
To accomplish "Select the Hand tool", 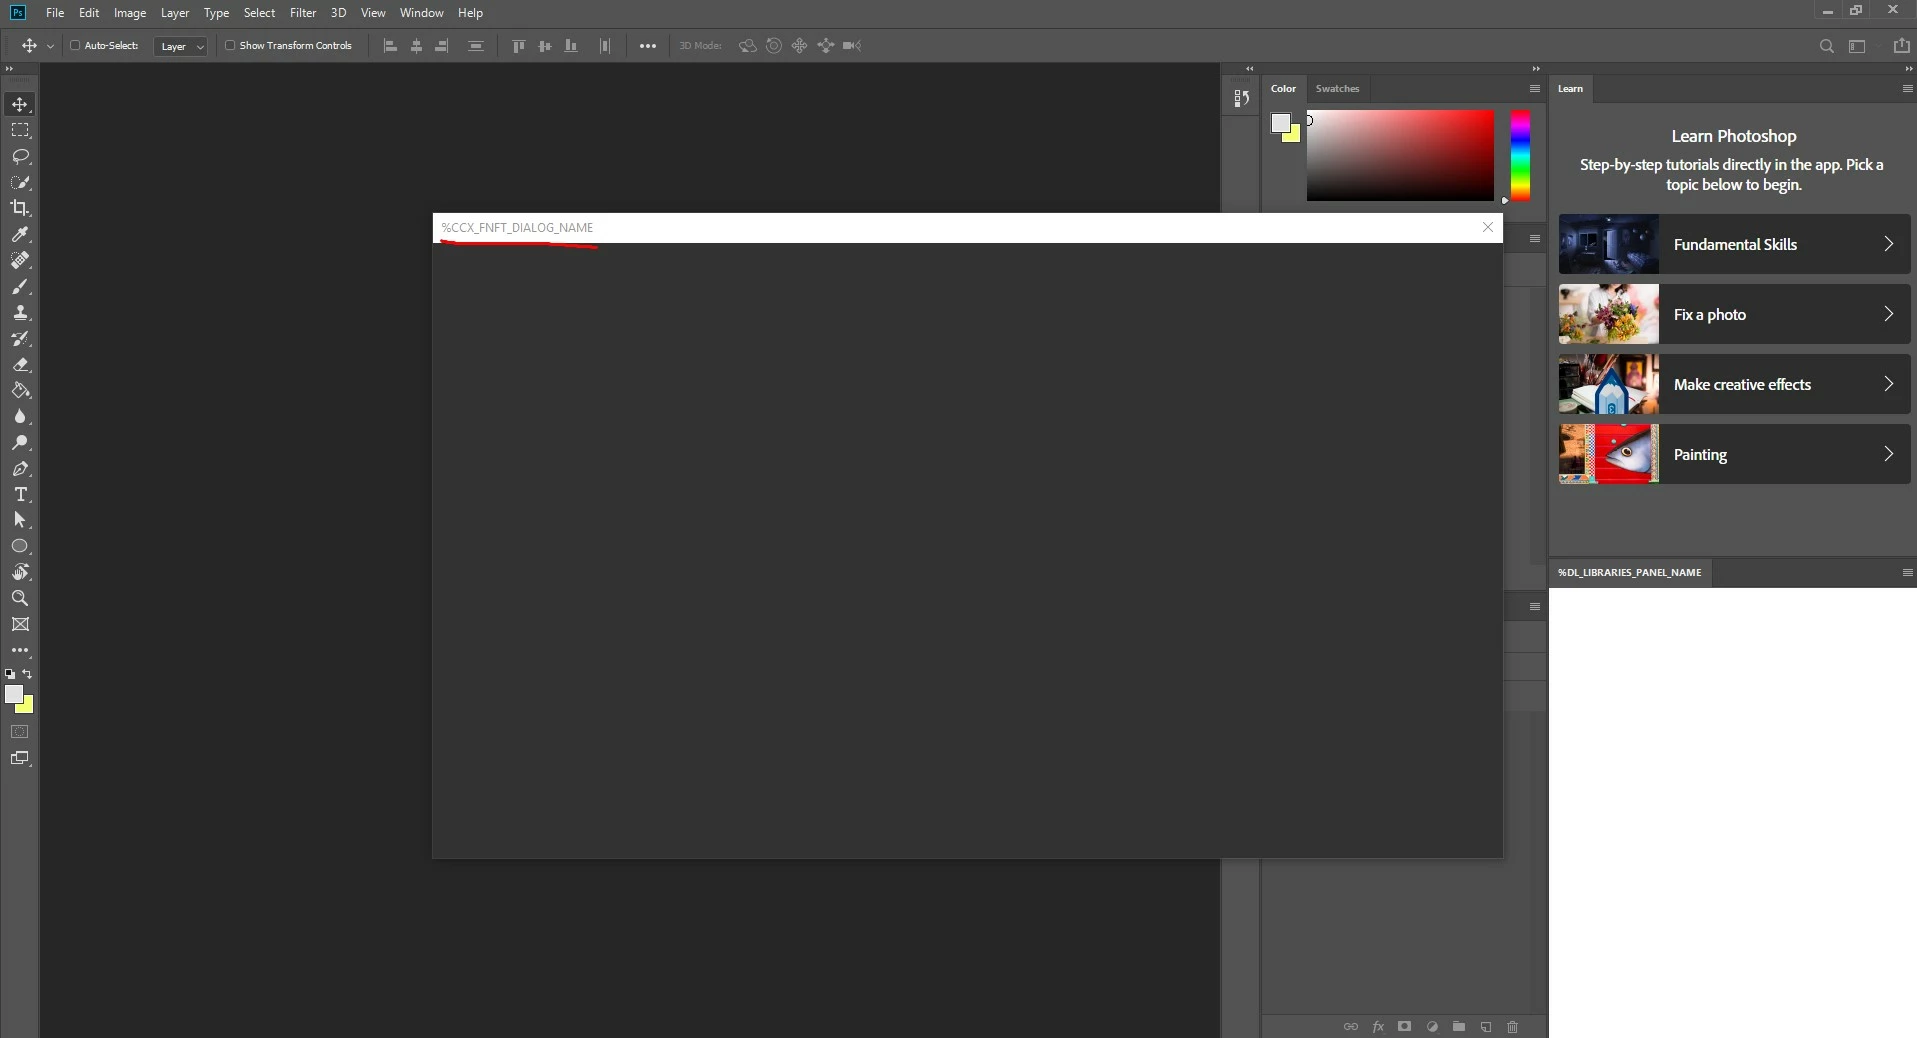I will click(20, 572).
